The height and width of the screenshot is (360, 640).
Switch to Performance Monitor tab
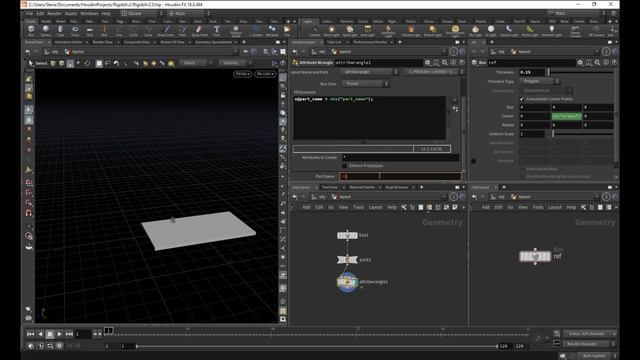point(370,42)
